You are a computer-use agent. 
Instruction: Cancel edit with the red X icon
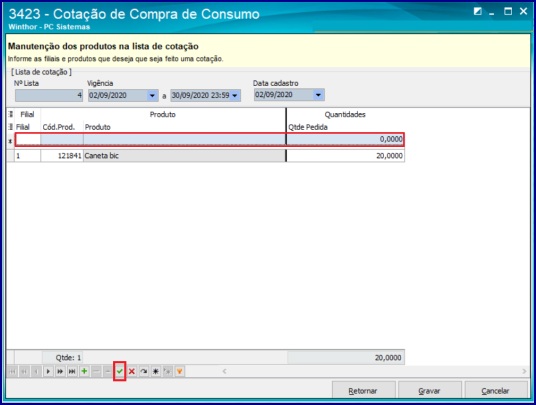(x=132, y=372)
